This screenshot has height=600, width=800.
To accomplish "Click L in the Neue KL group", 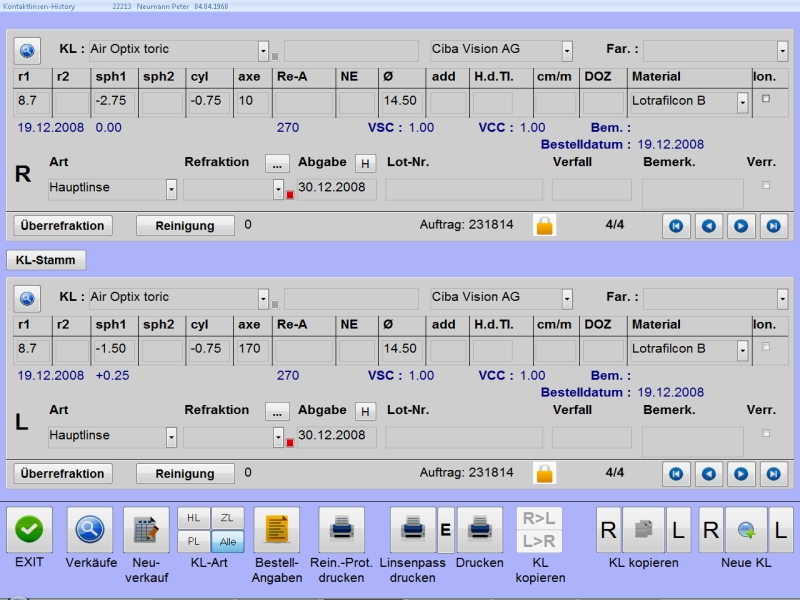I will click(x=781, y=530).
